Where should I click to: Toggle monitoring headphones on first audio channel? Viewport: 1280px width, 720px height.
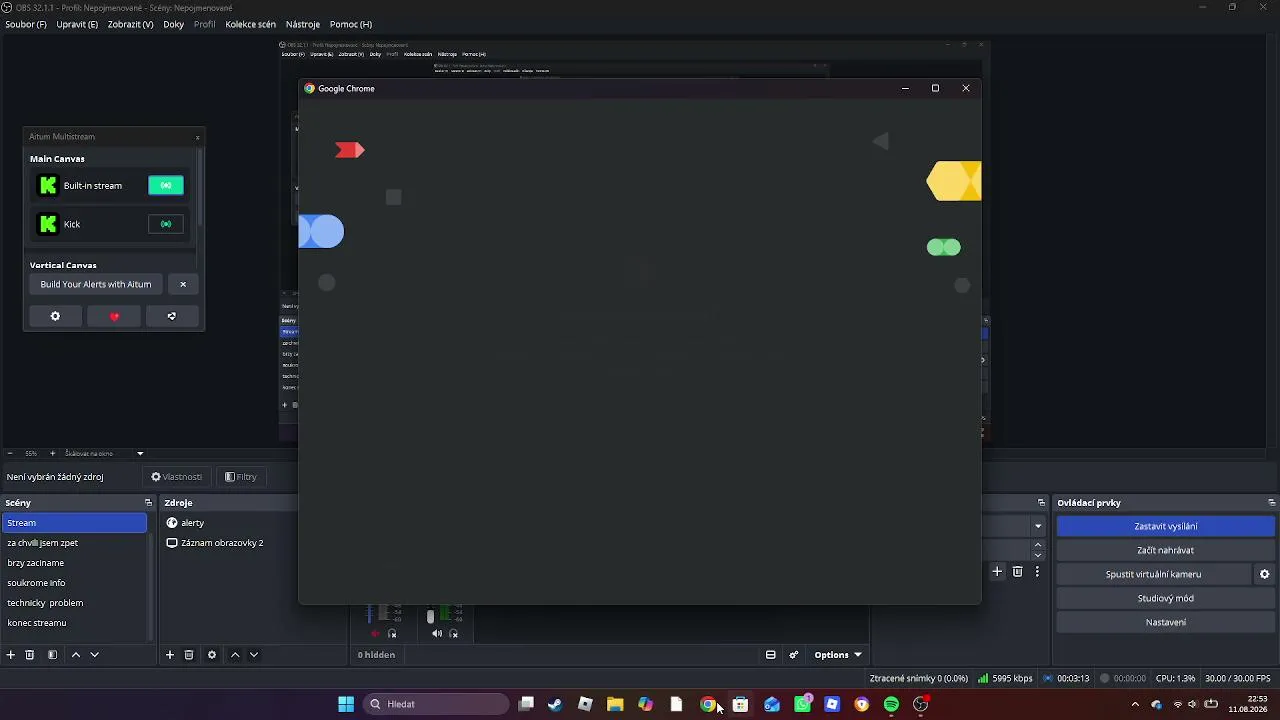pos(392,633)
